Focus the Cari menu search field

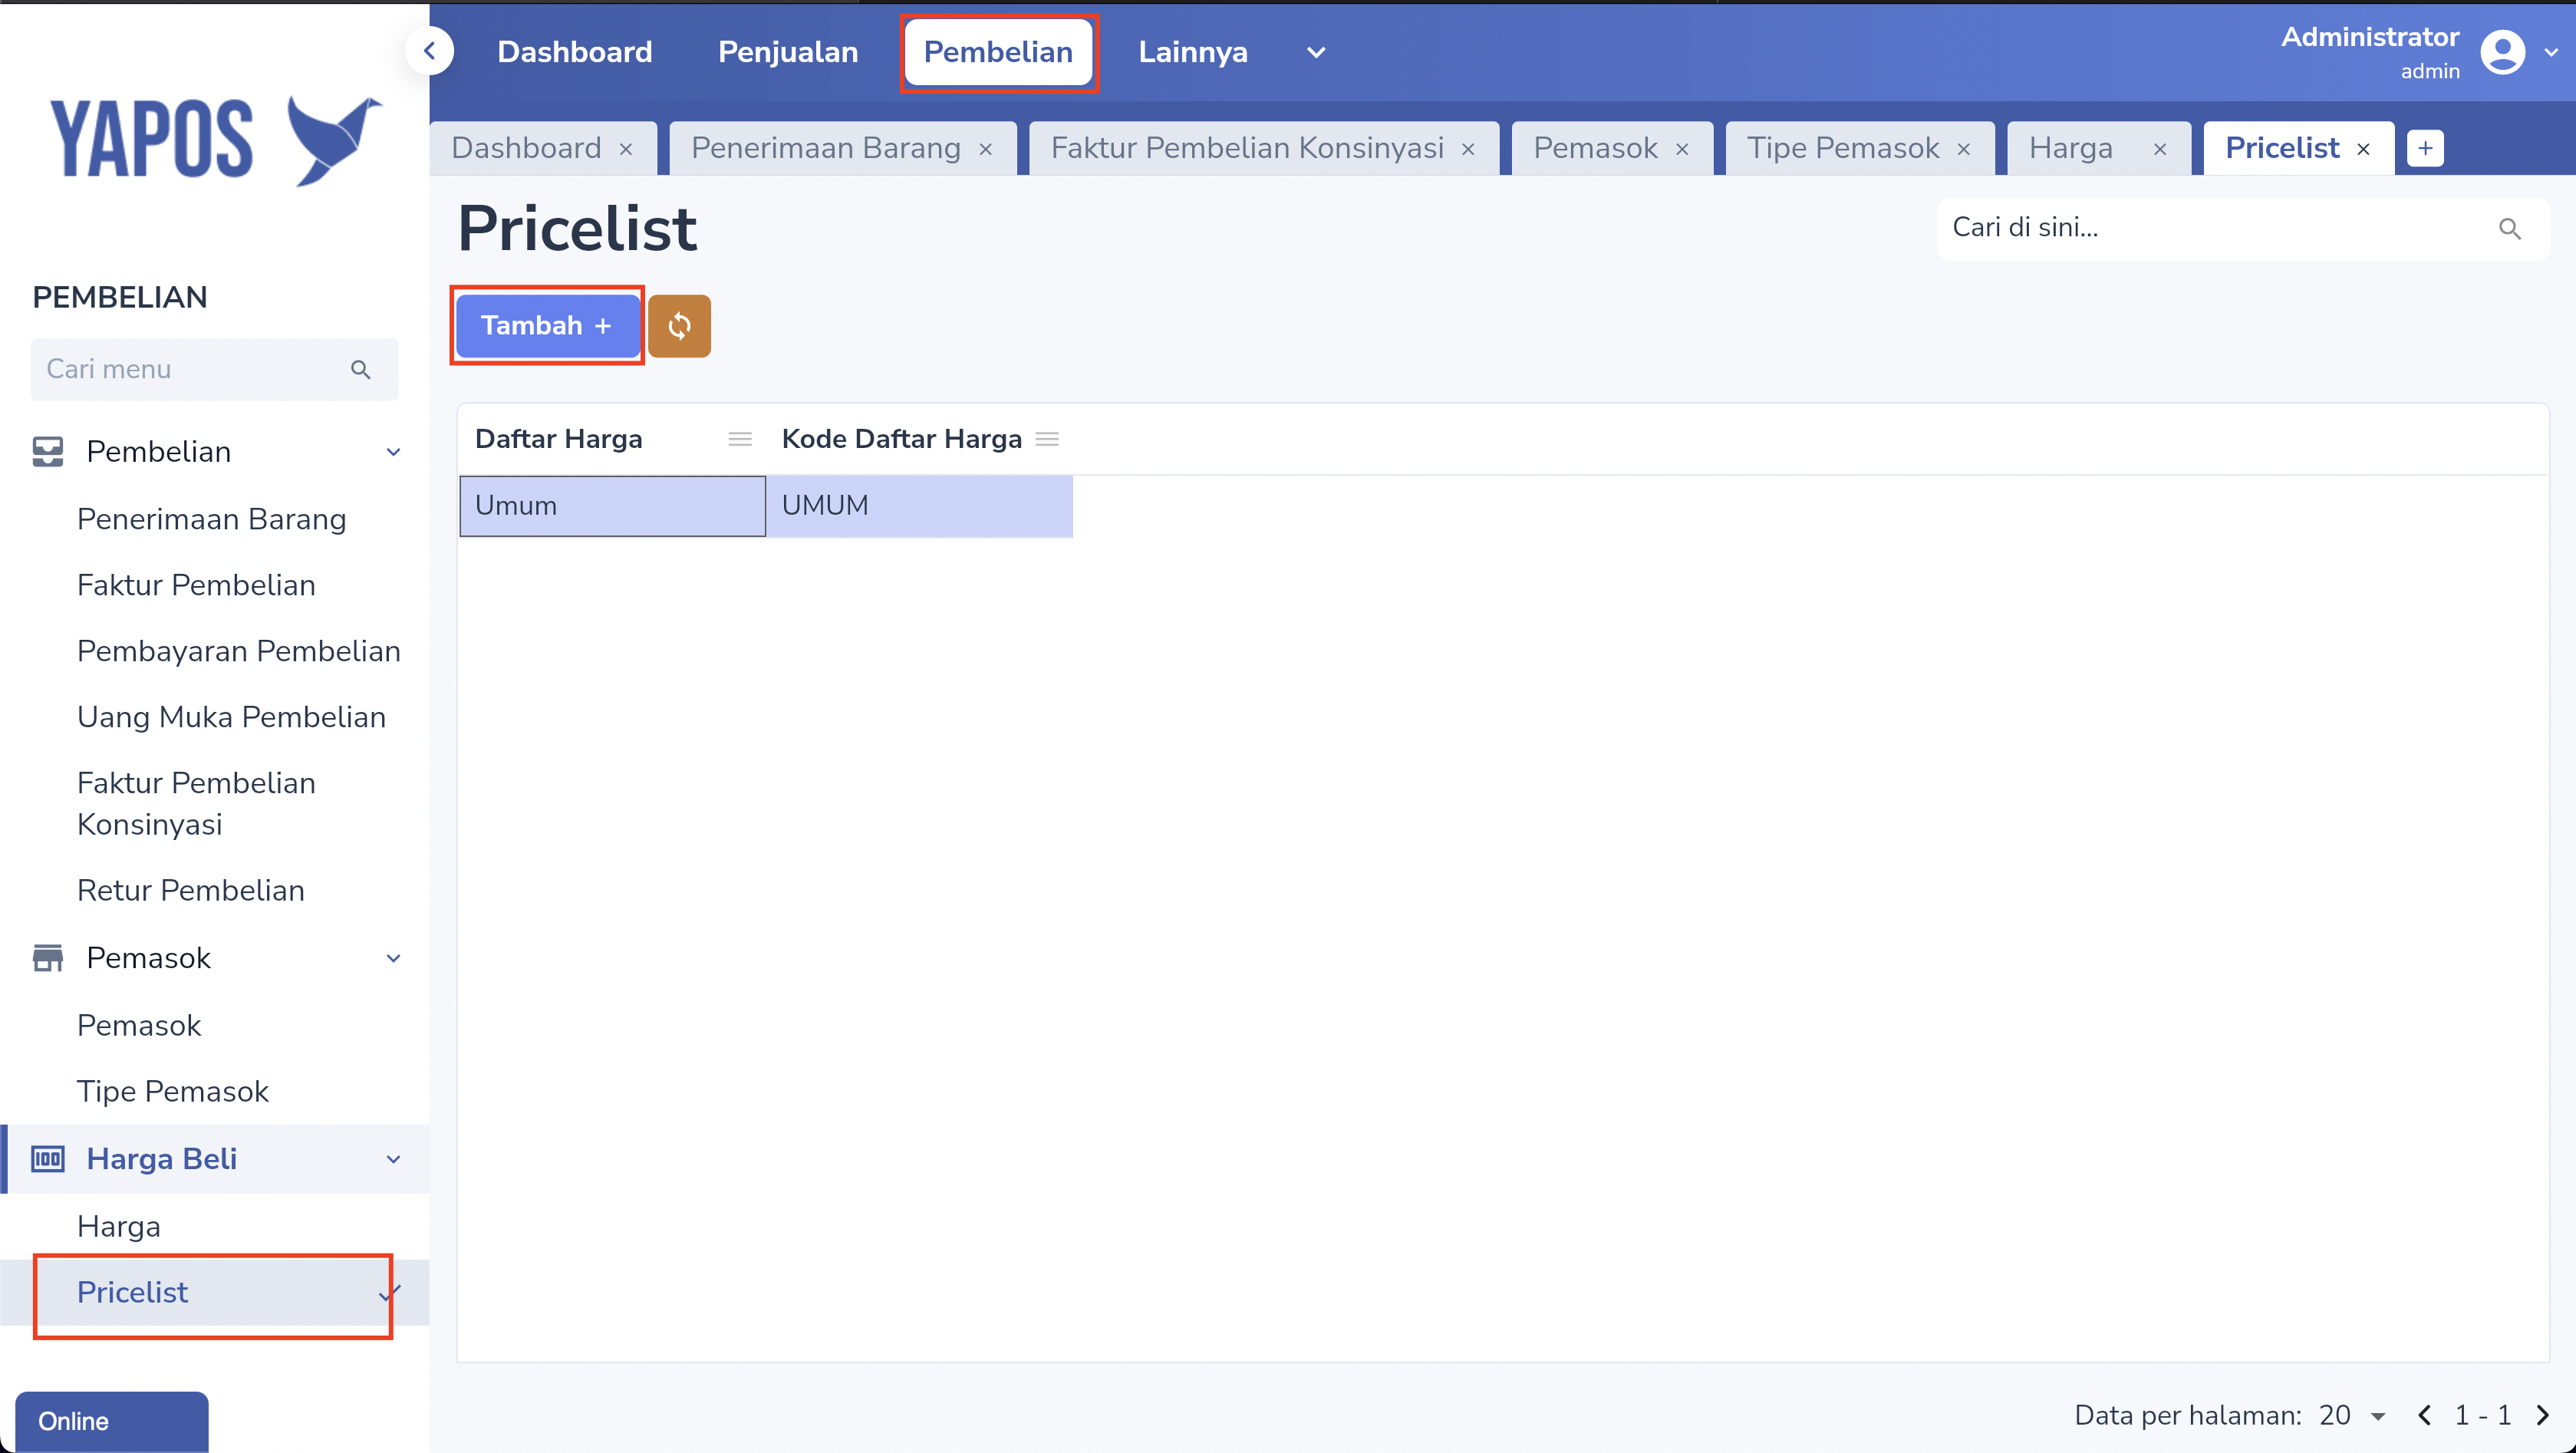pos(214,370)
